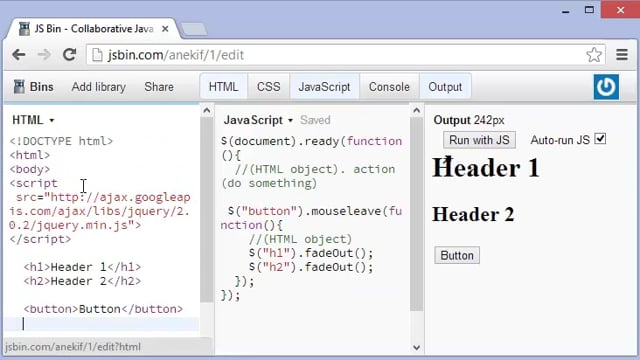The image size is (640, 360).
Task: Click the Run with JS button
Action: point(479,140)
